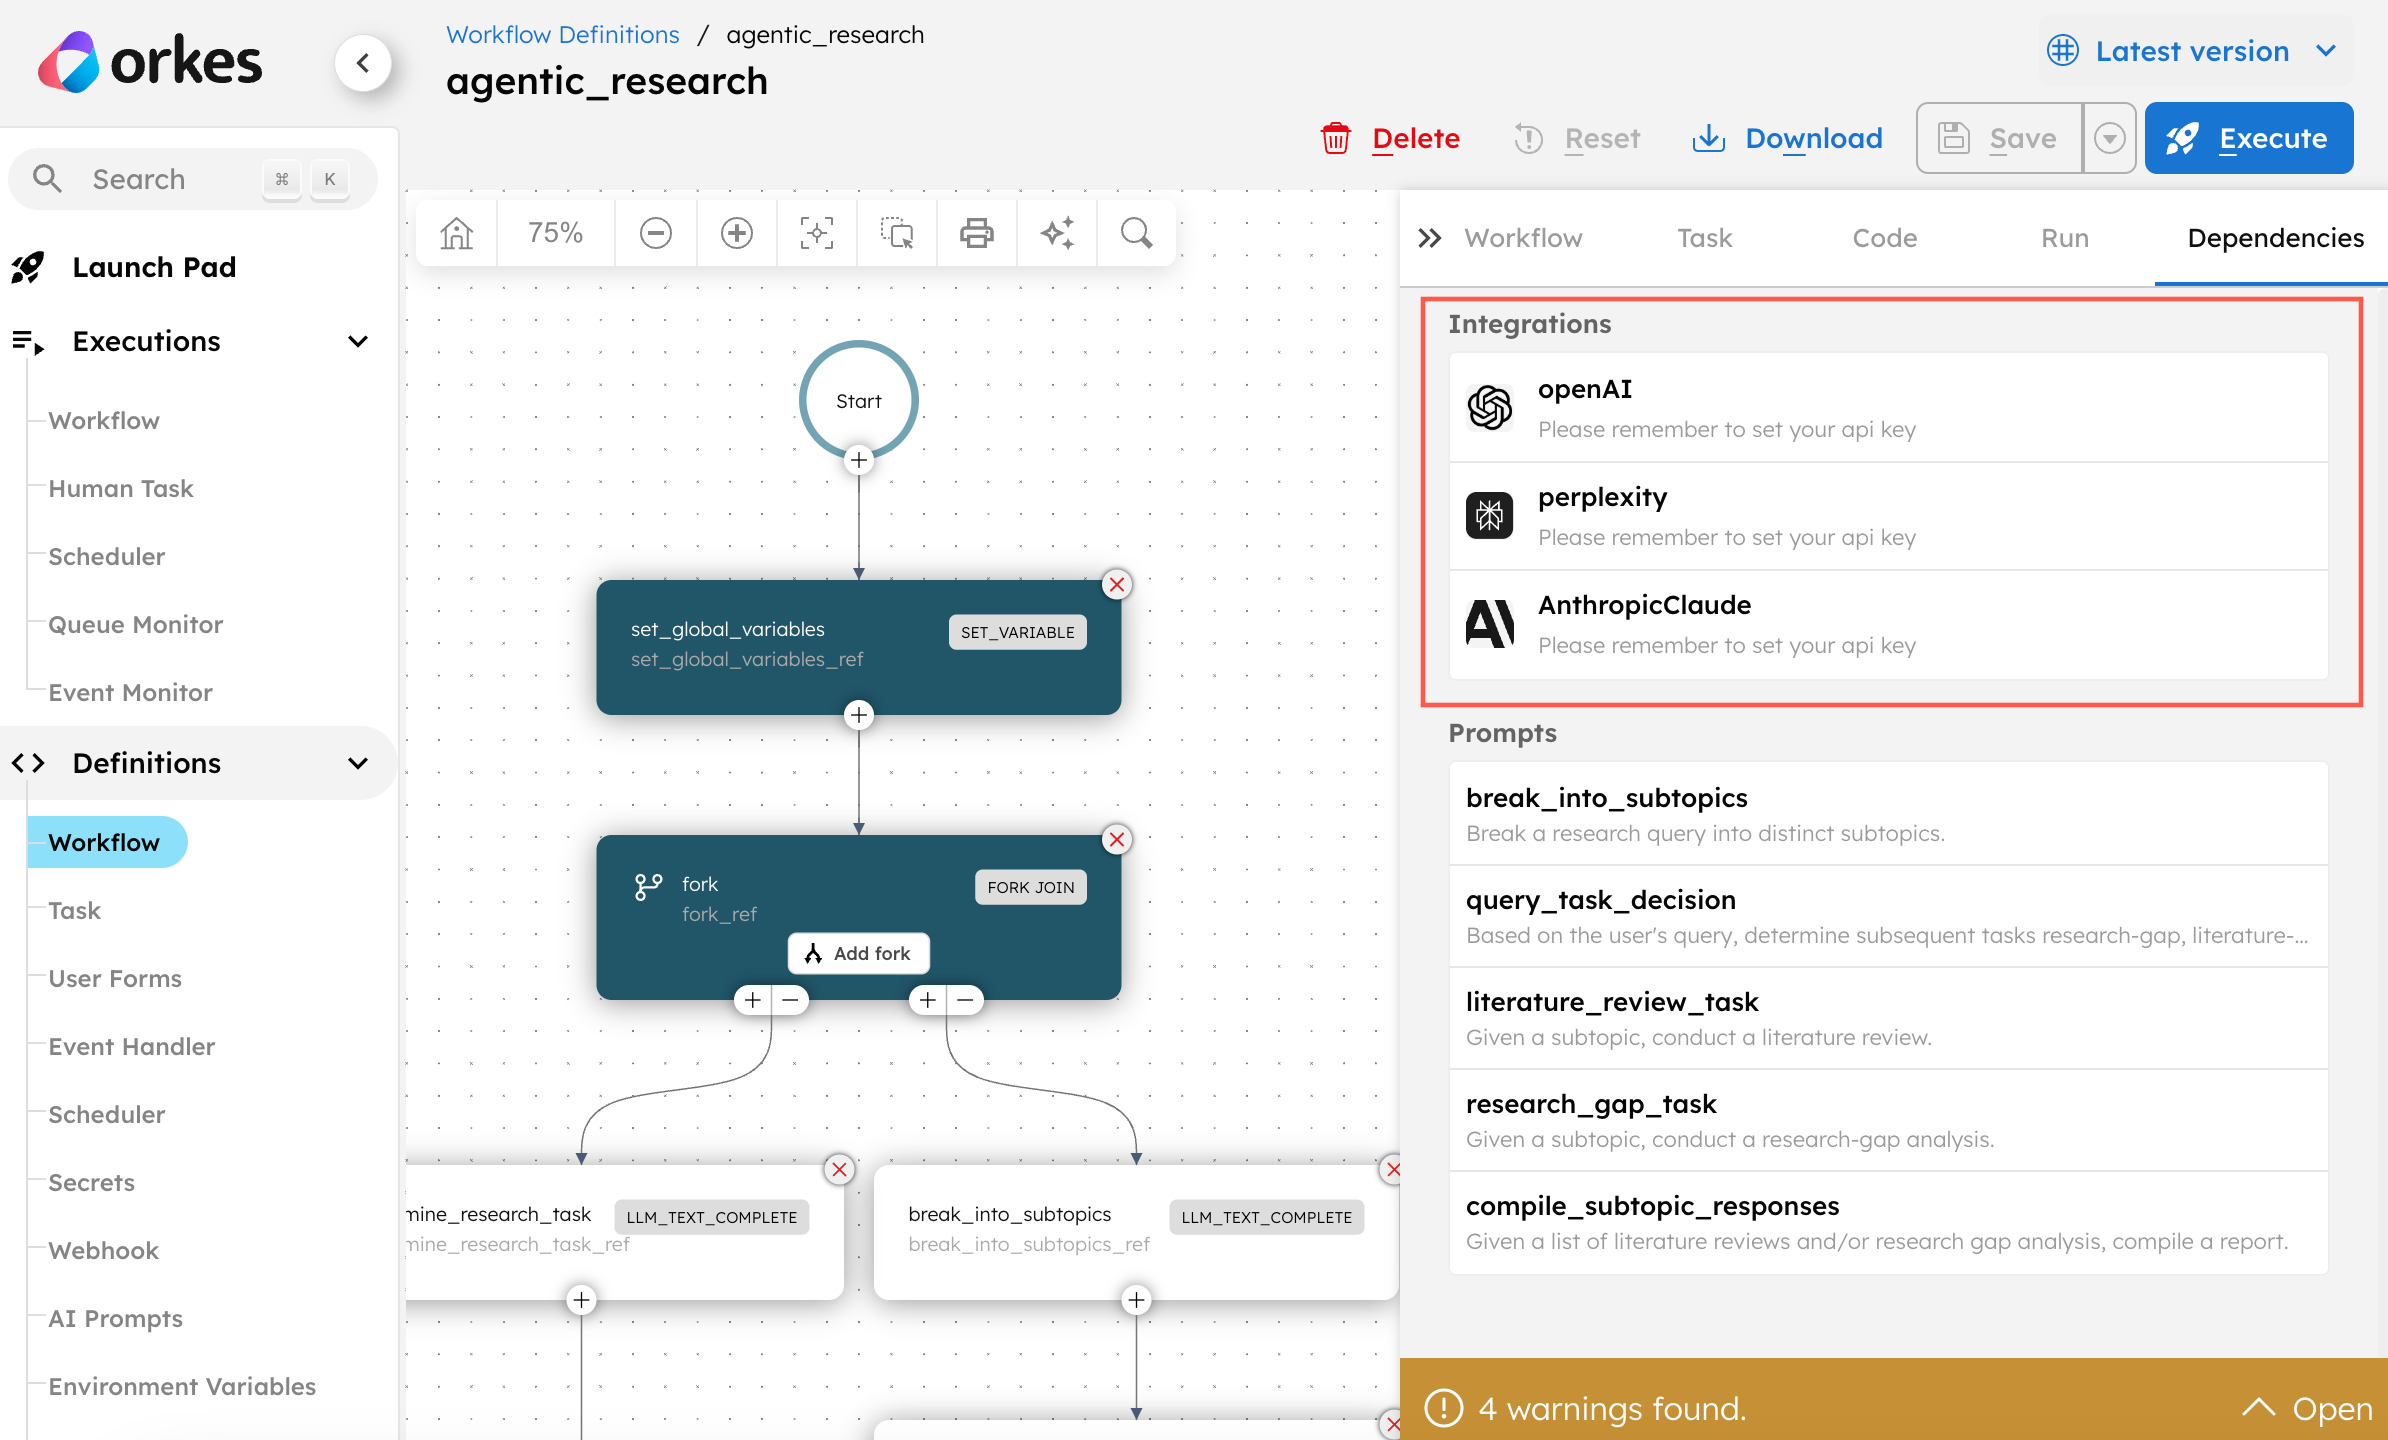Click the fit-to-screen focus icon
The width and height of the screenshot is (2388, 1440).
point(817,233)
